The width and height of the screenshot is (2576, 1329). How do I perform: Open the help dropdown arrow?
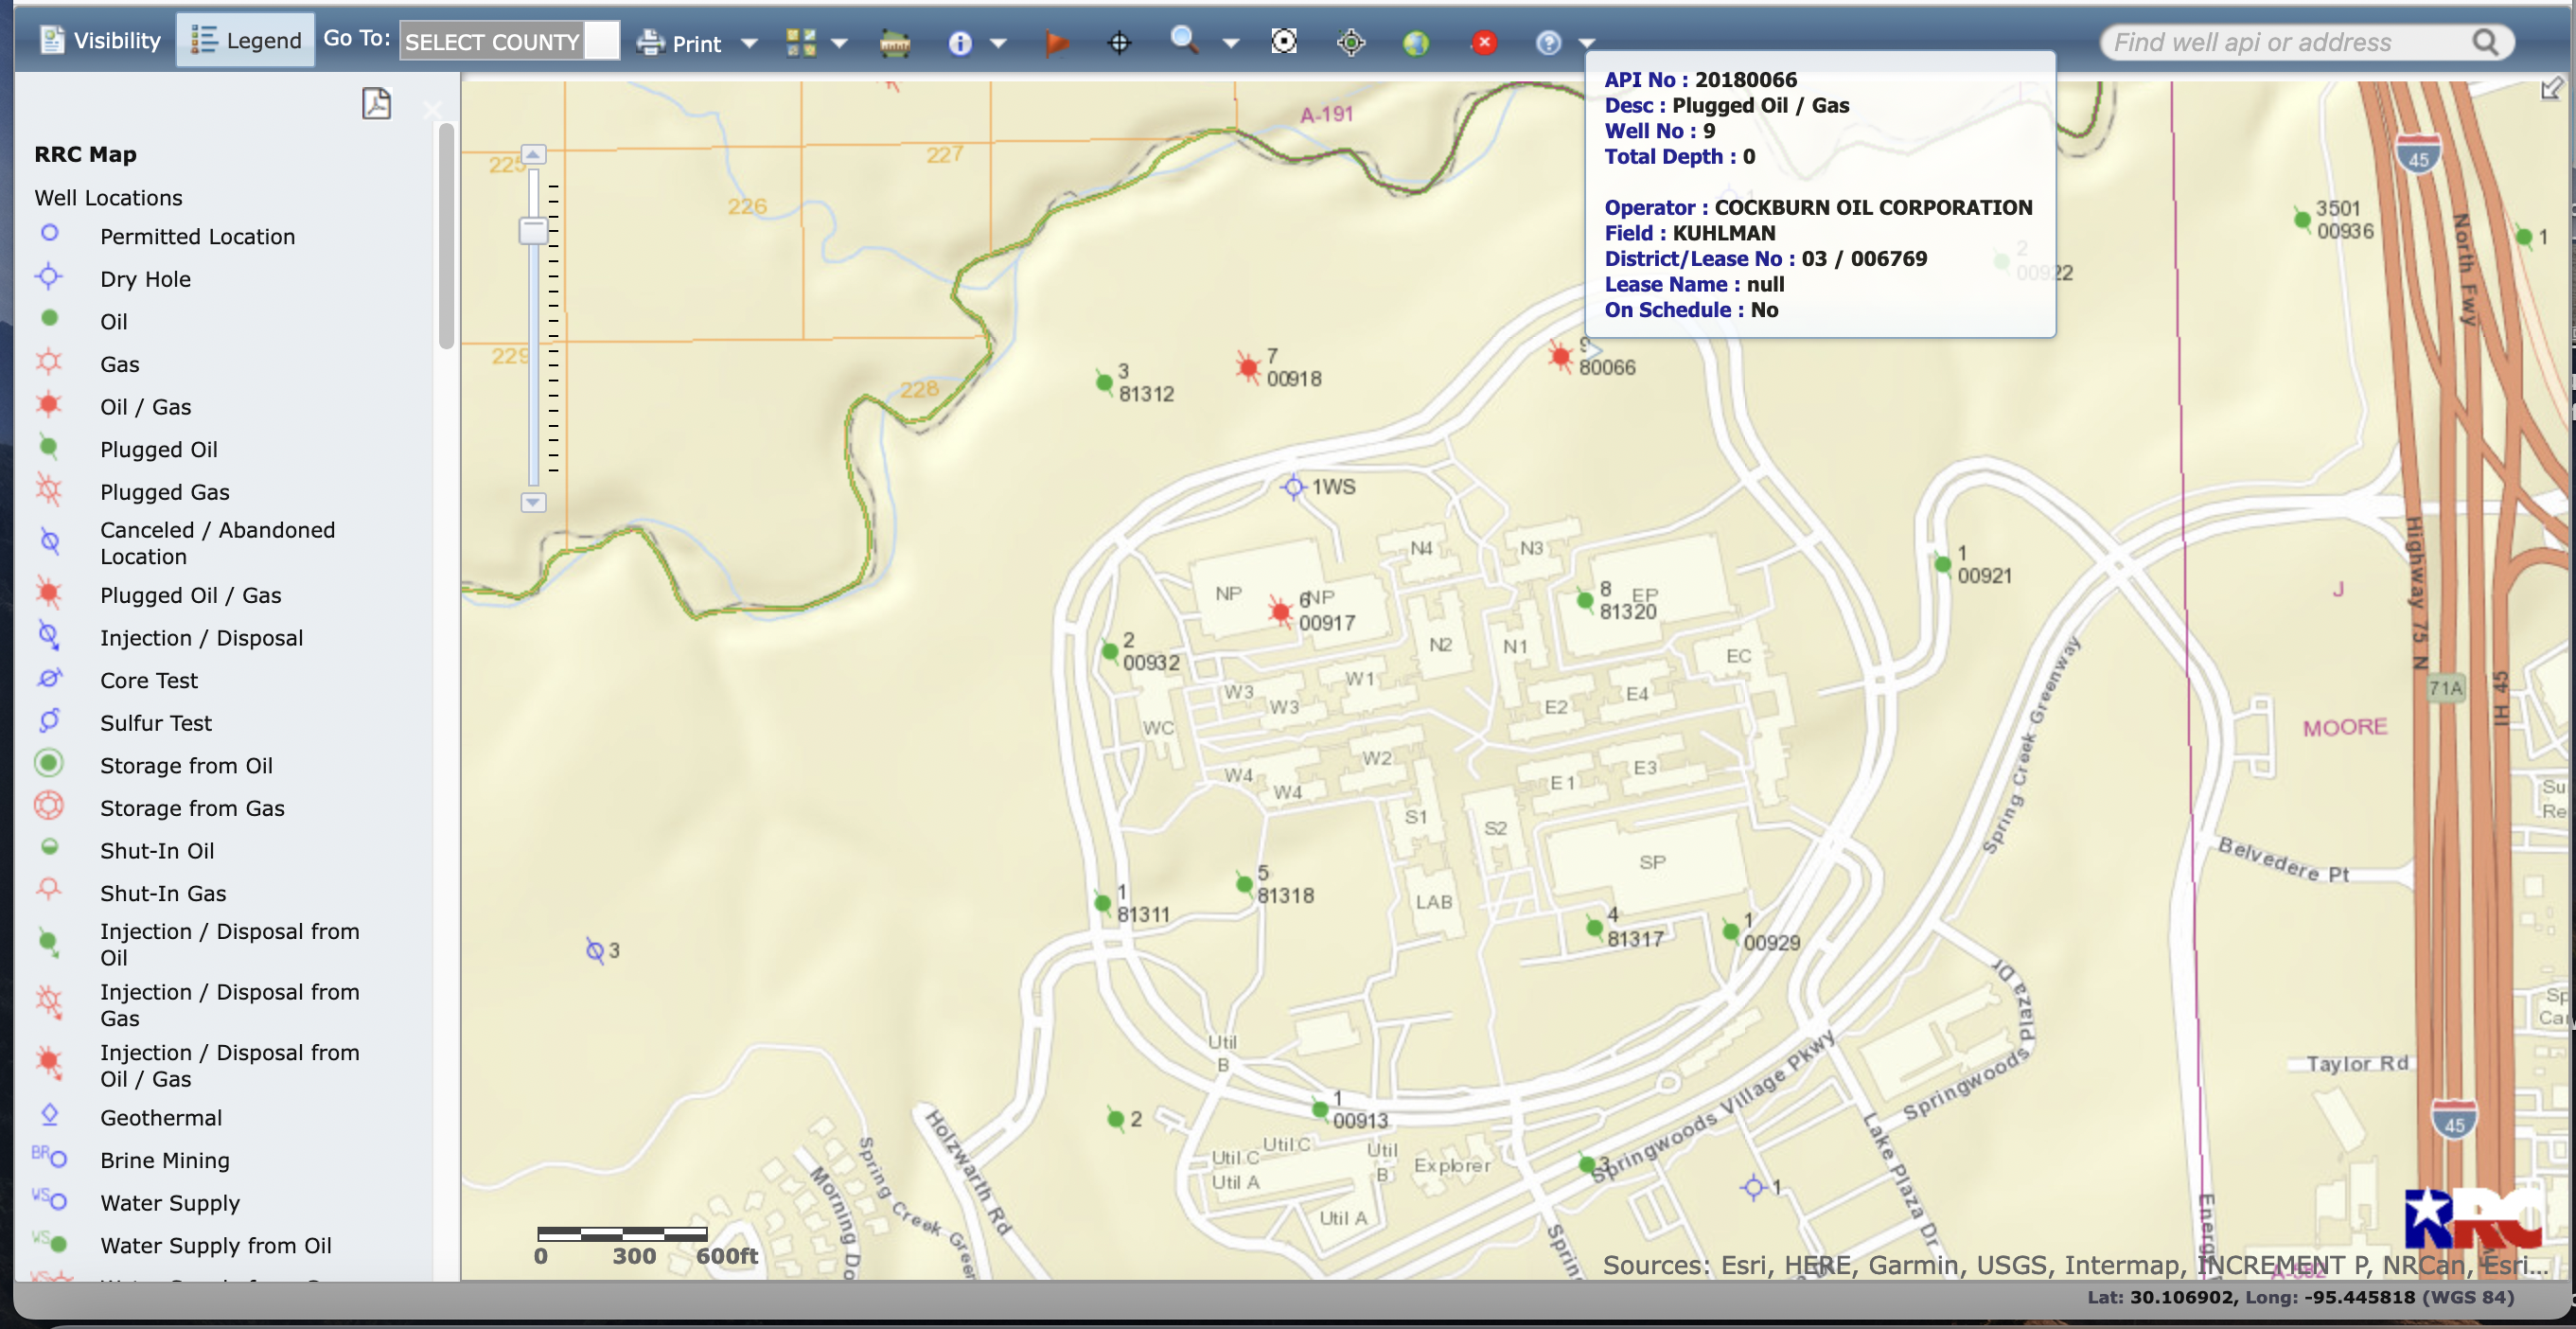click(1587, 42)
